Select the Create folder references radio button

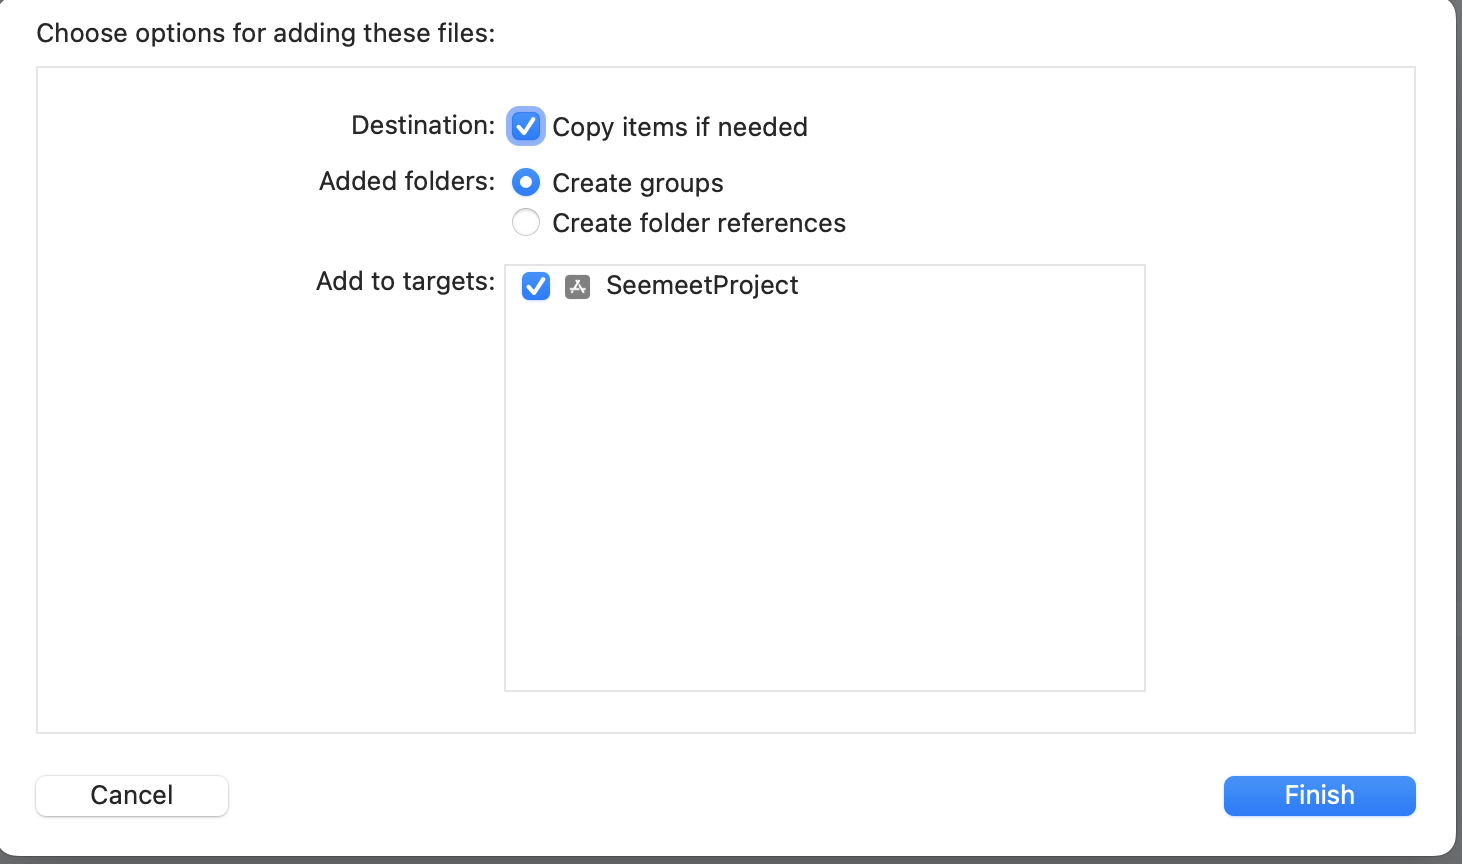[x=526, y=222]
